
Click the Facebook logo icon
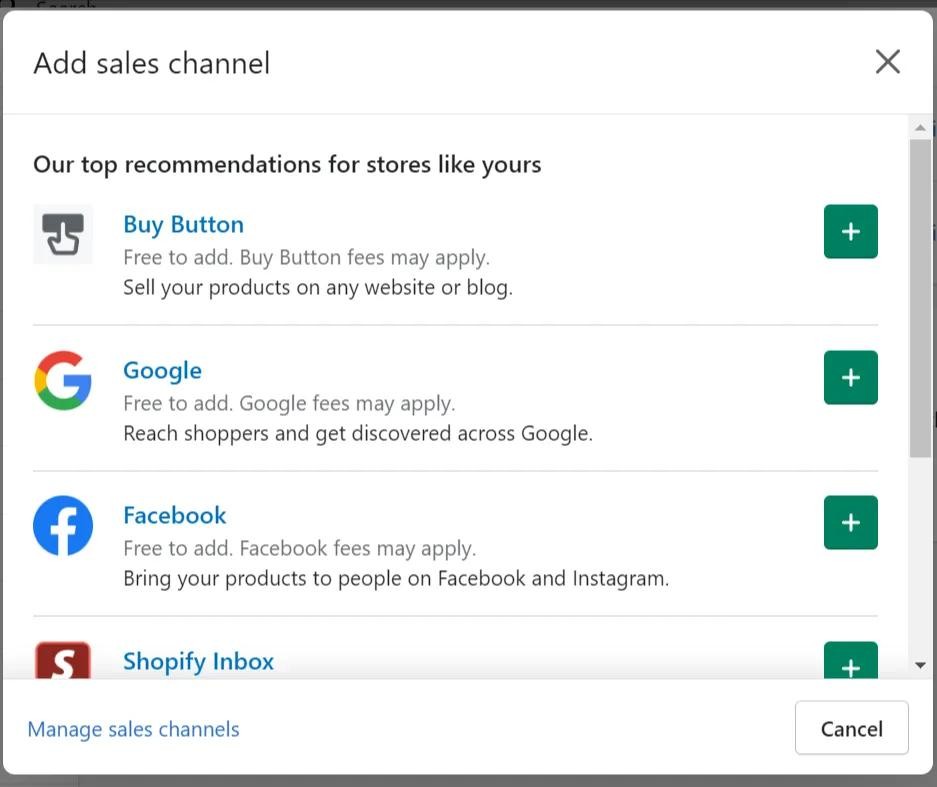tap(63, 525)
